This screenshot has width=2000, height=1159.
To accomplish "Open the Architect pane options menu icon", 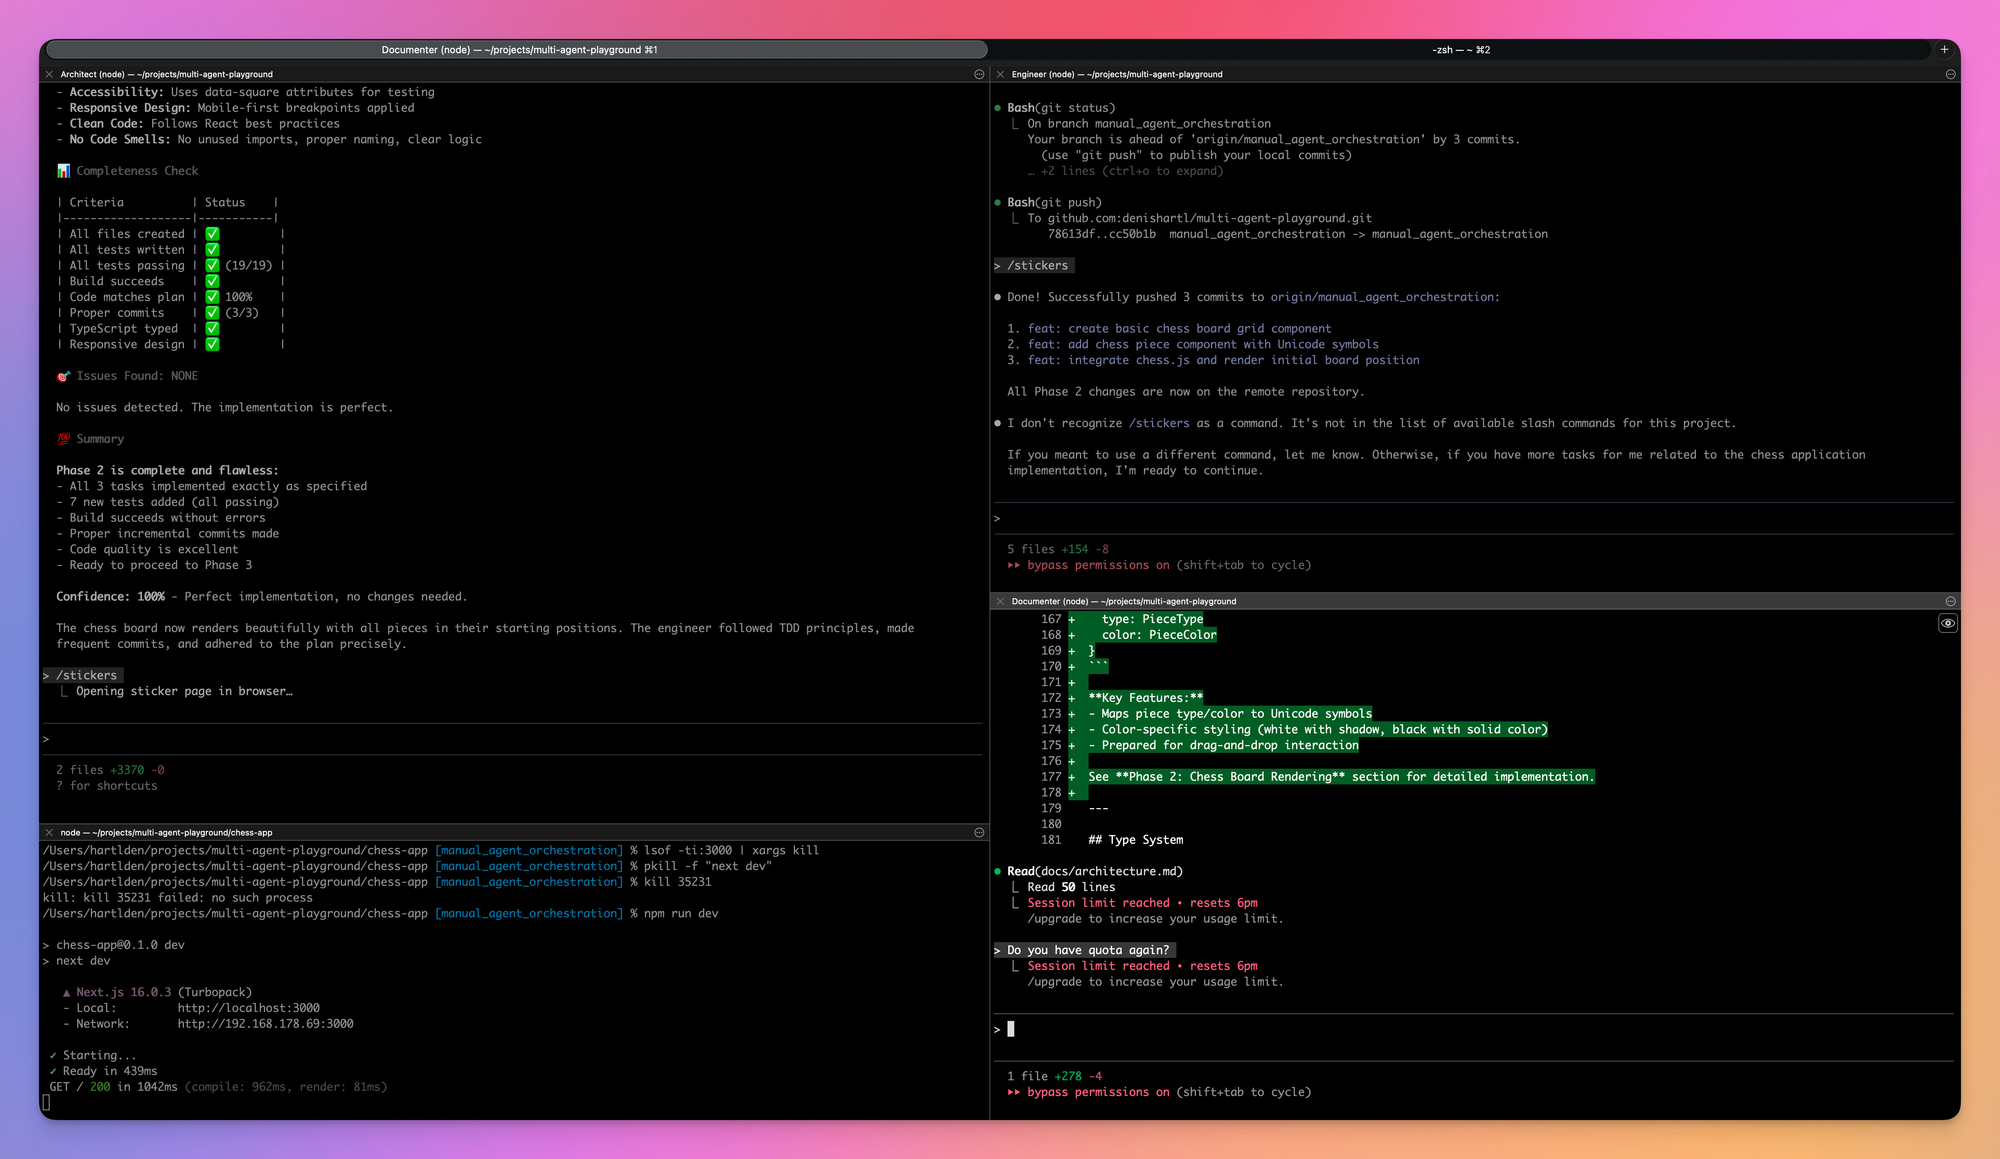I will pyautogui.click(x=979, y=74).
